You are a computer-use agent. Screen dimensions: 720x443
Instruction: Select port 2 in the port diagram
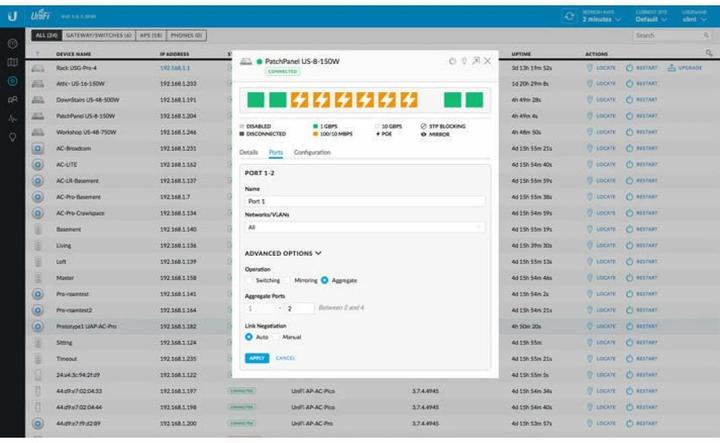pos(277,100)
